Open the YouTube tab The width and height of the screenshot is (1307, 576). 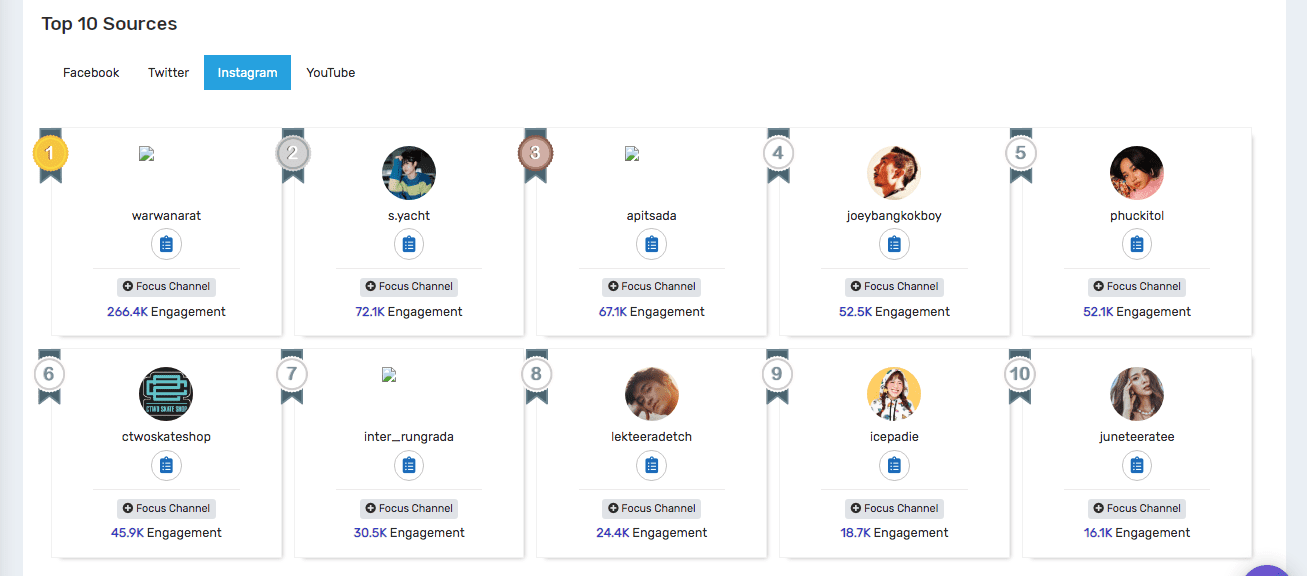click(331, 73)
